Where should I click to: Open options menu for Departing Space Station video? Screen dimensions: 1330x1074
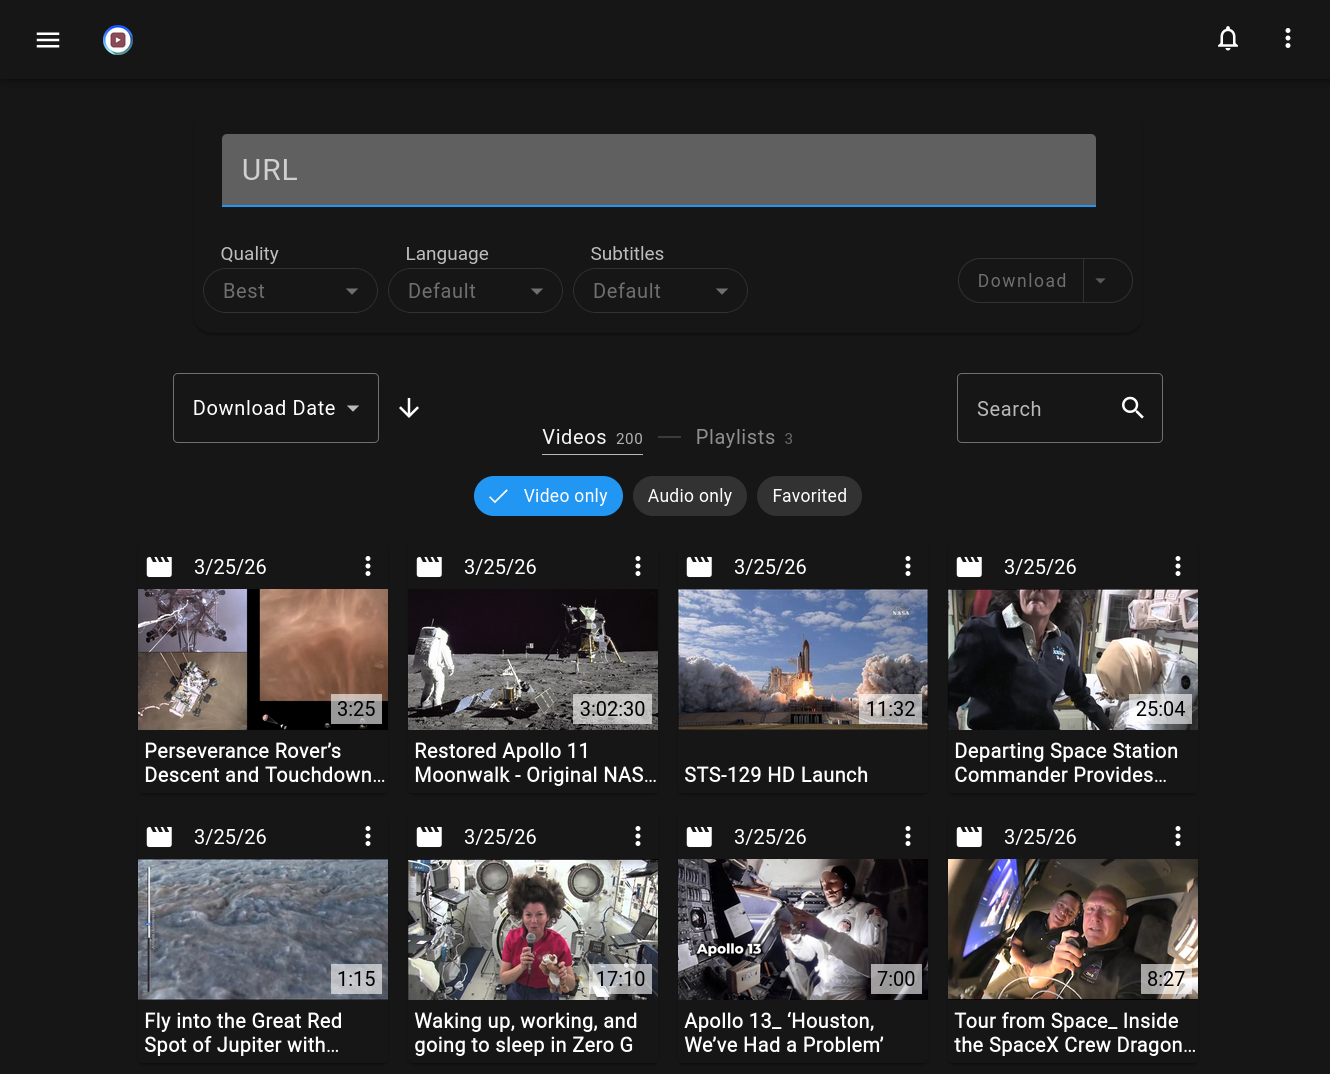[x=1178, y=566]
